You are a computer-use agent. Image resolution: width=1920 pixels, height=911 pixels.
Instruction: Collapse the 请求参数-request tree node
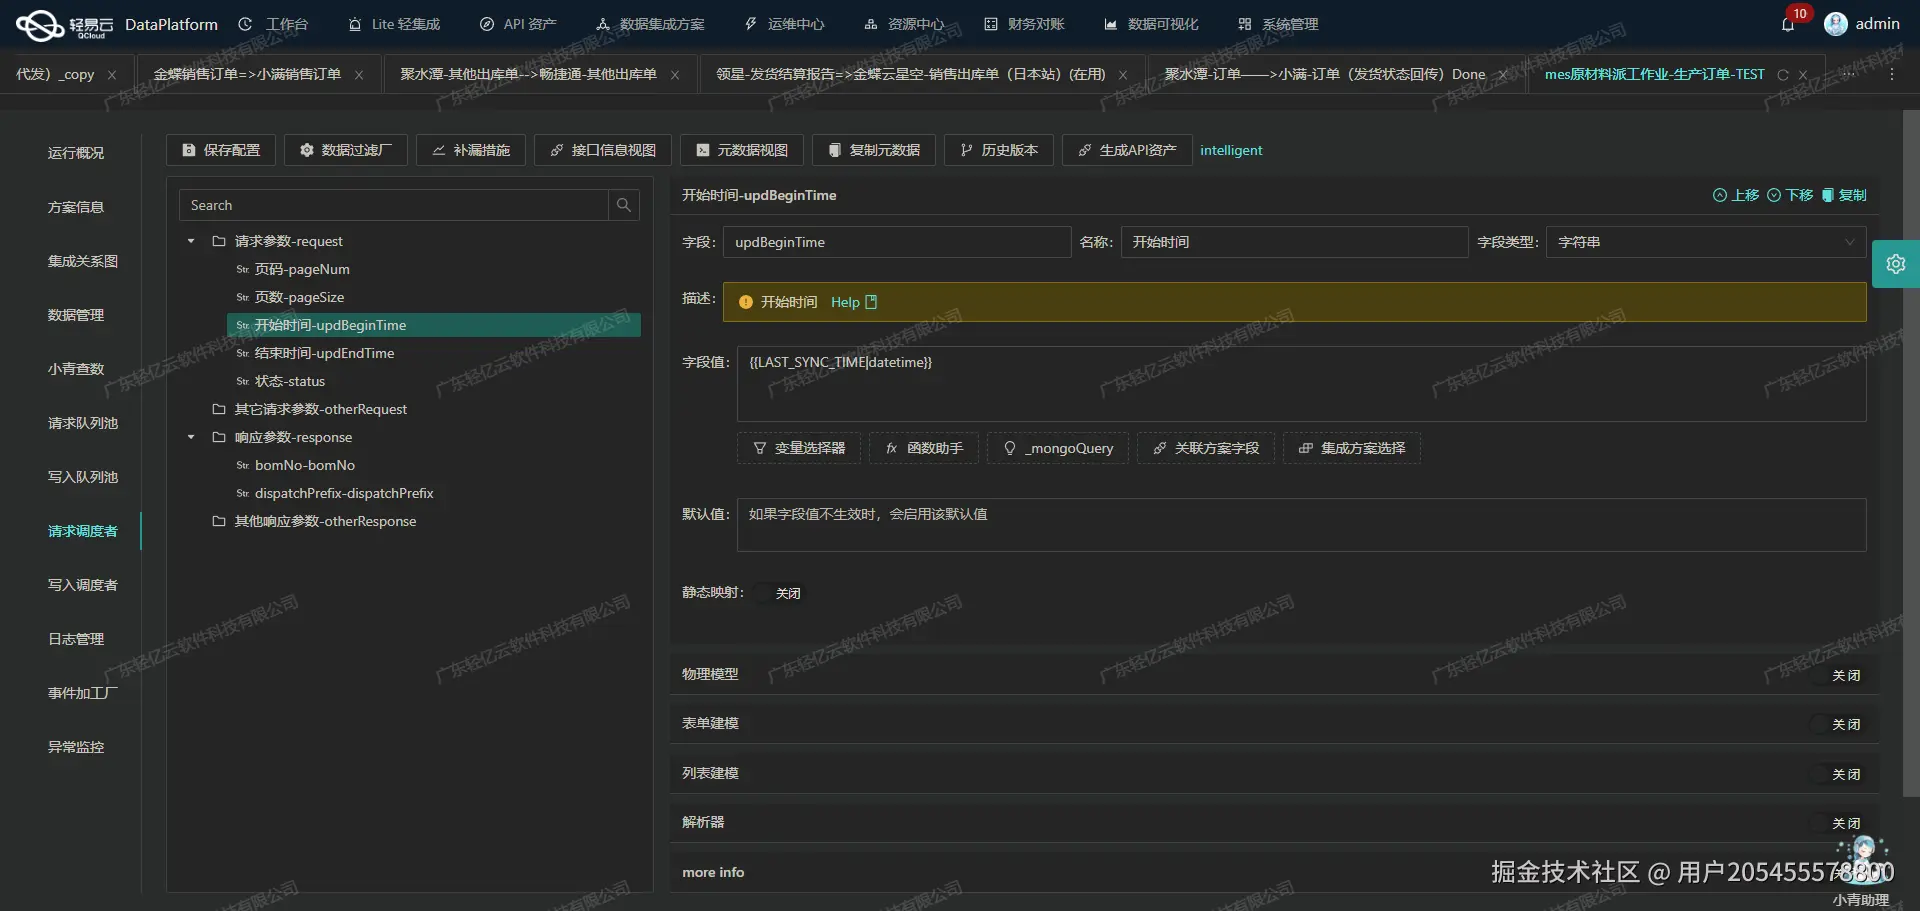(191, 241)
